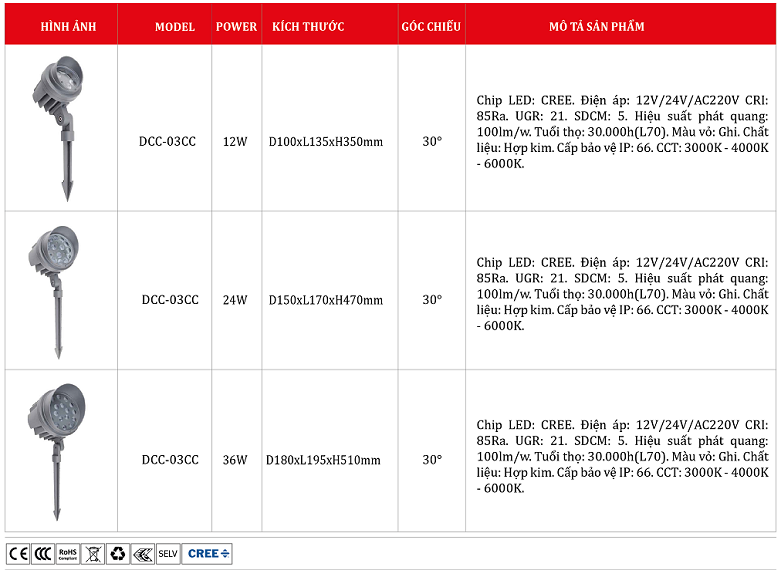781x577 pixels.
Task: Open the 36W spike light product image
Action: (56, 452)
